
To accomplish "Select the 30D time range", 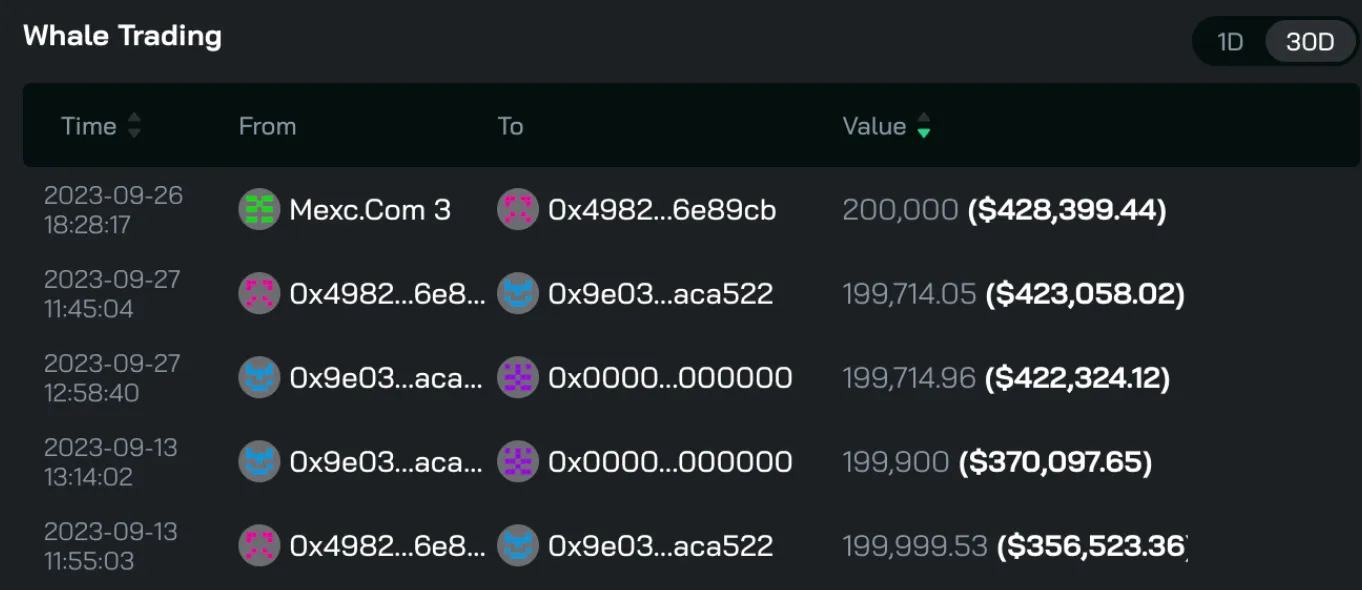I will pos(1310,42).
